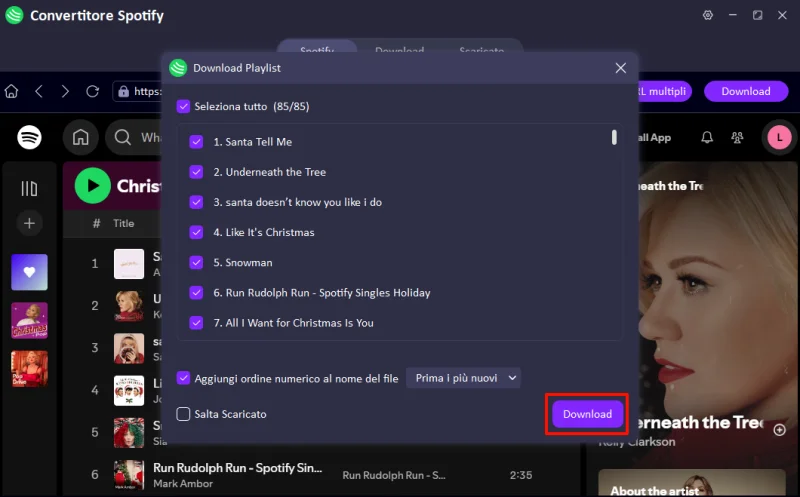Click Kelly Clarkson artist name in right panel
Viewport: 800px width, 497px height.
[637, 442]
